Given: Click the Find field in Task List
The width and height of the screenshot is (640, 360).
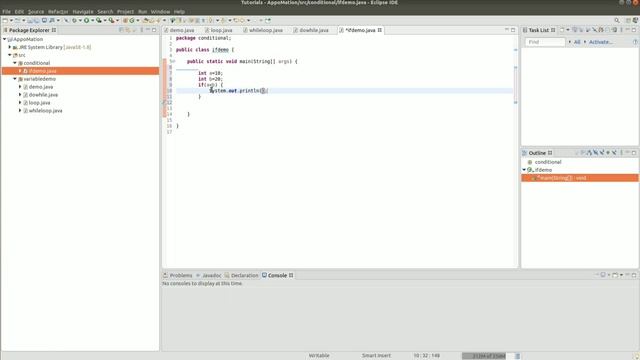Looking at the screenshot, I should click(x=545, y=42).
